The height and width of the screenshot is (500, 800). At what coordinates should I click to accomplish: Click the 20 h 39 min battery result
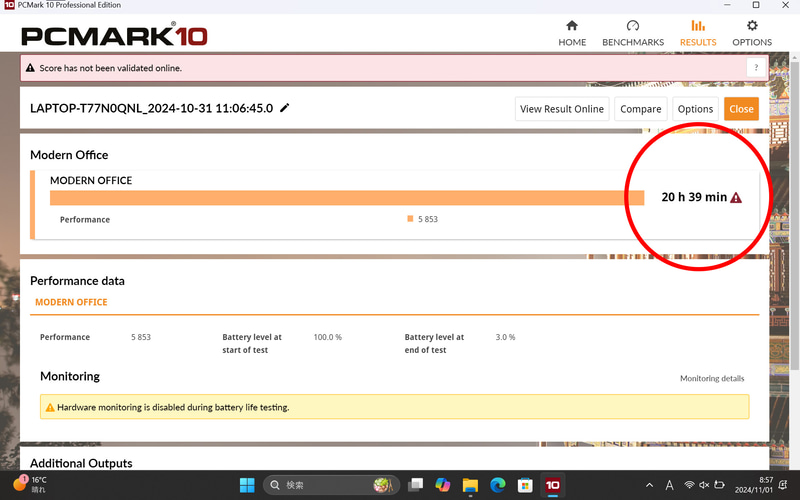click(694, 197)
